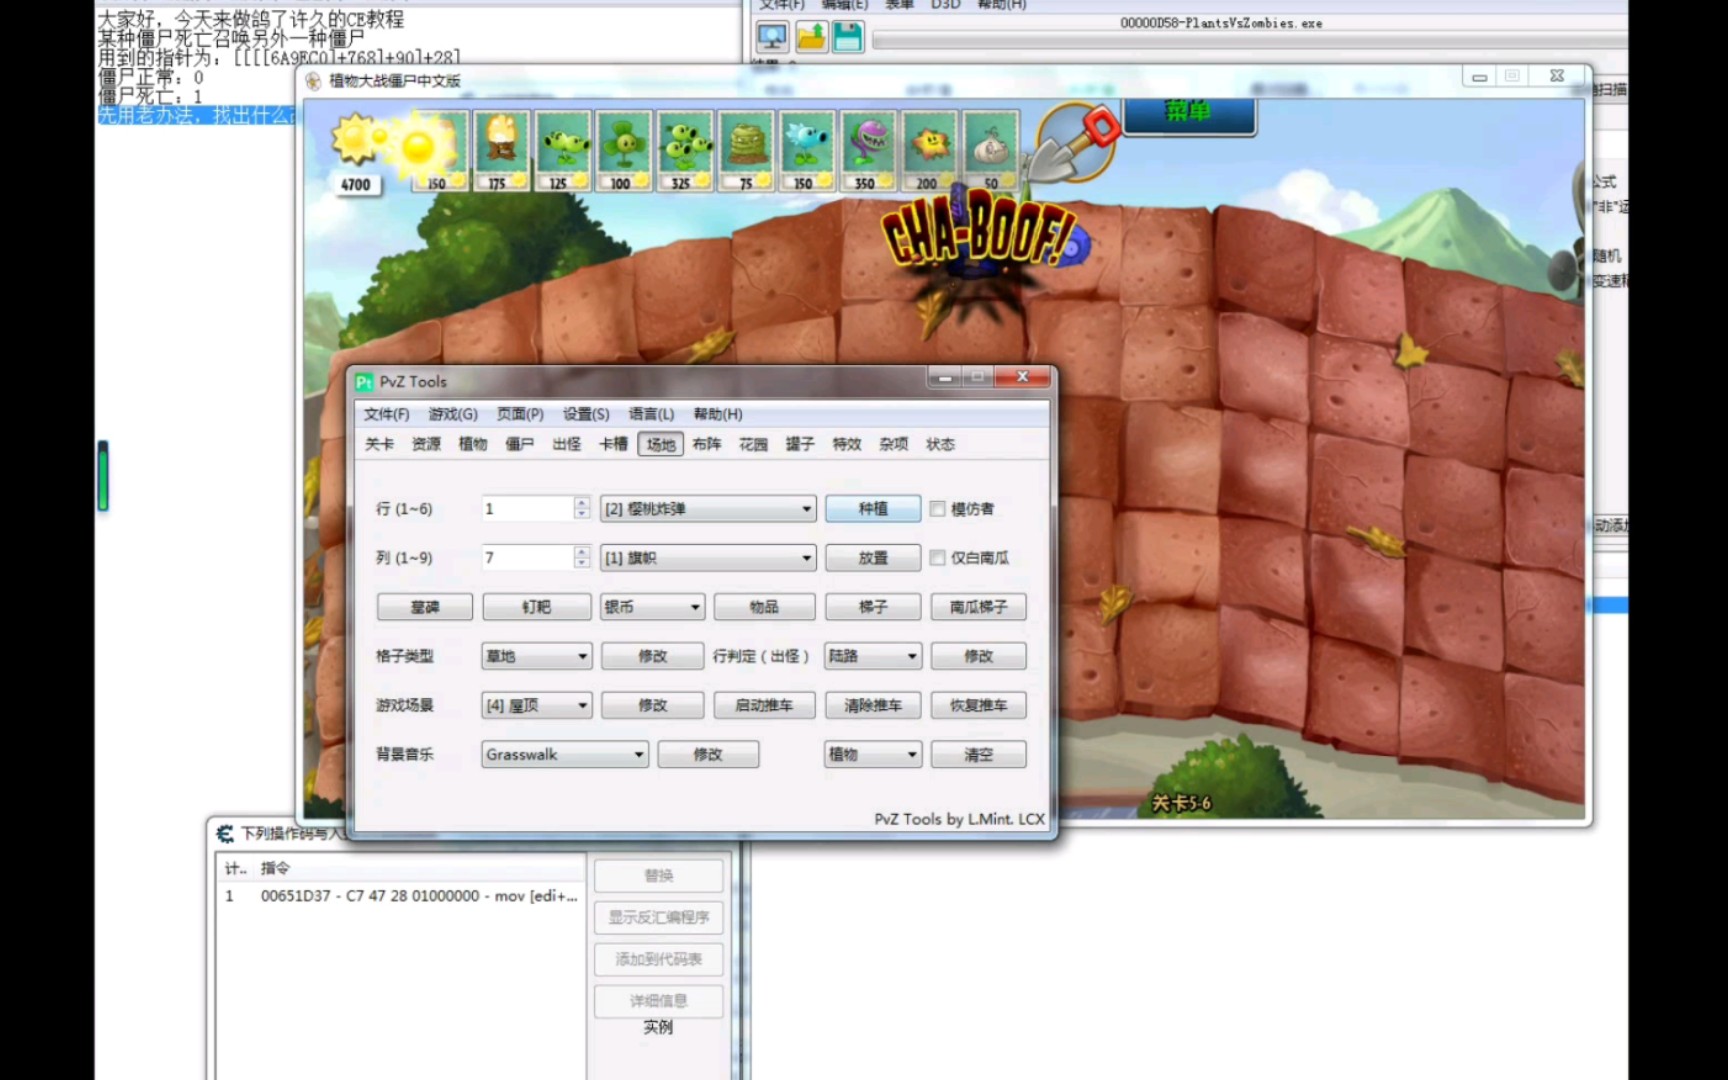Image resolution: width=1728 pixels, height=1080 pixels.
Task: Open the 格子类型 dropdown showing 草地
Action: (537, 656)
